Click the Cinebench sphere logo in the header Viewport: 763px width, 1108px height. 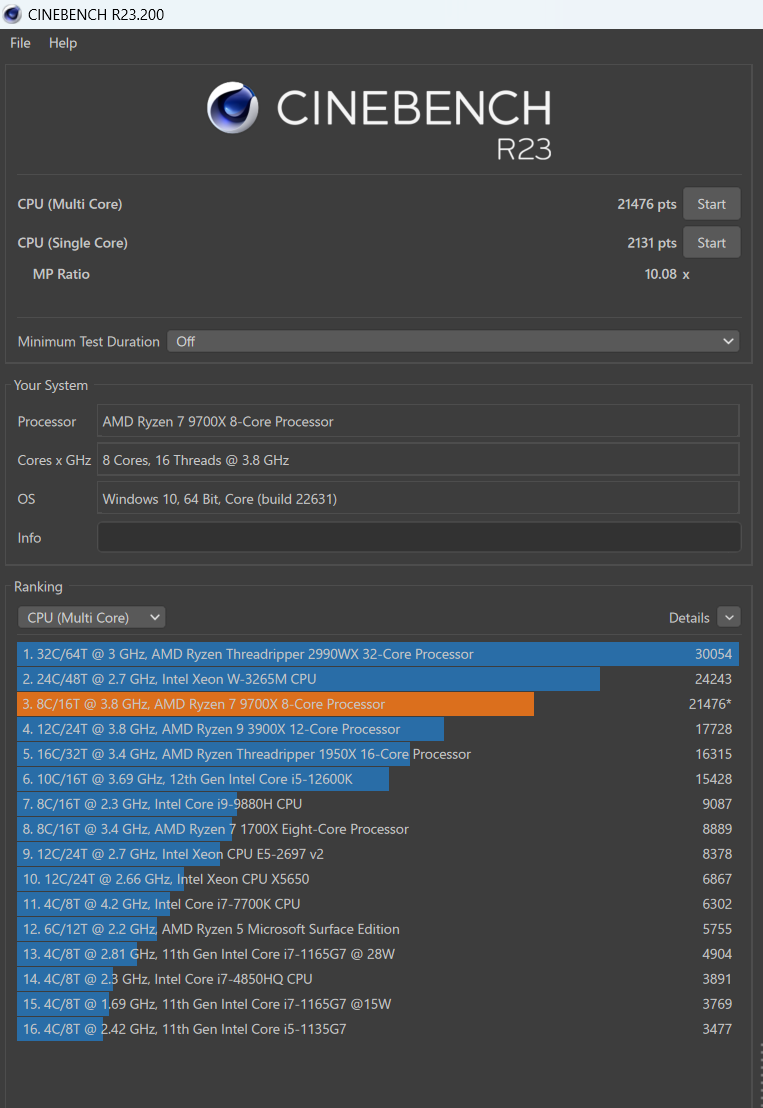[232, 107]
